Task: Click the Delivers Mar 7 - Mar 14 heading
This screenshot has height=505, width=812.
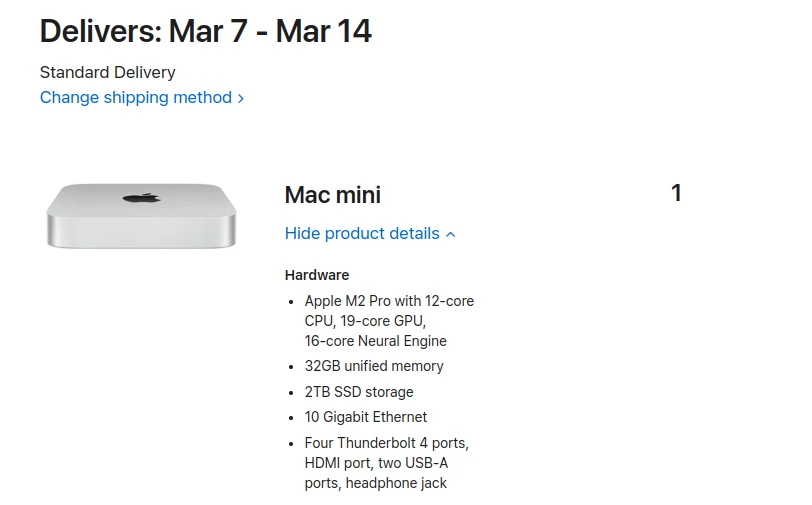Action: pyautogui.click(x=205, y=31)
